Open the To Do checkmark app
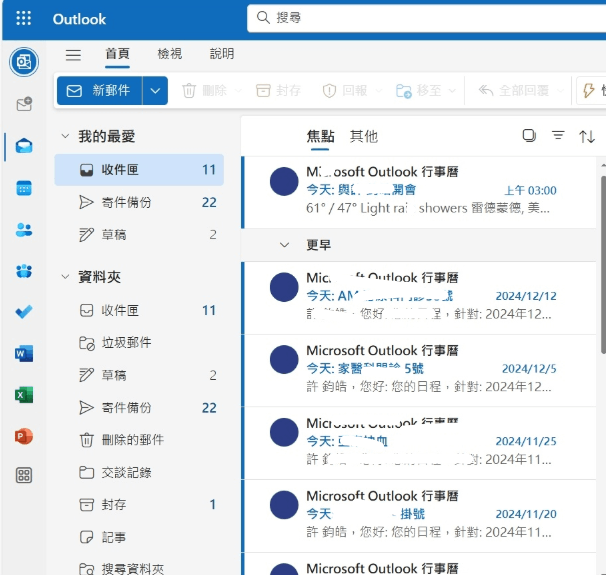Image resolution: width=606 pixels, height=575 pixels. [24, 312]
